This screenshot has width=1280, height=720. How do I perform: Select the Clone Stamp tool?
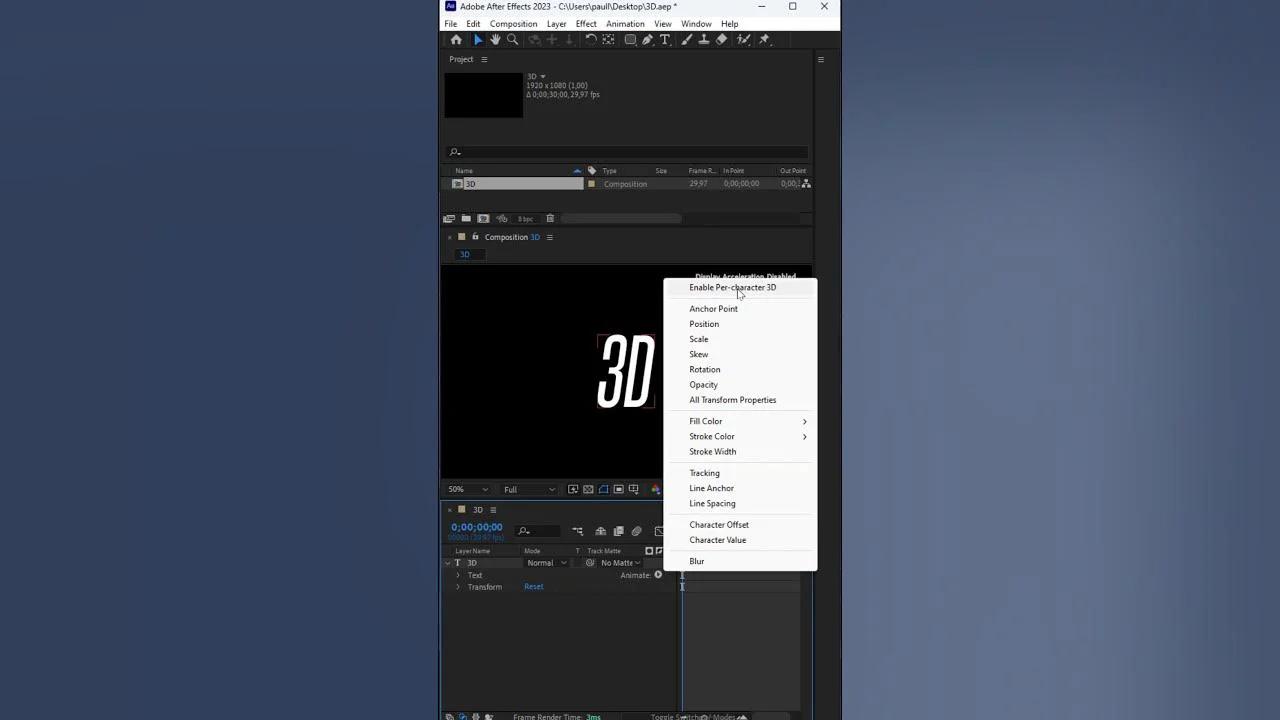tap(704, 40)
